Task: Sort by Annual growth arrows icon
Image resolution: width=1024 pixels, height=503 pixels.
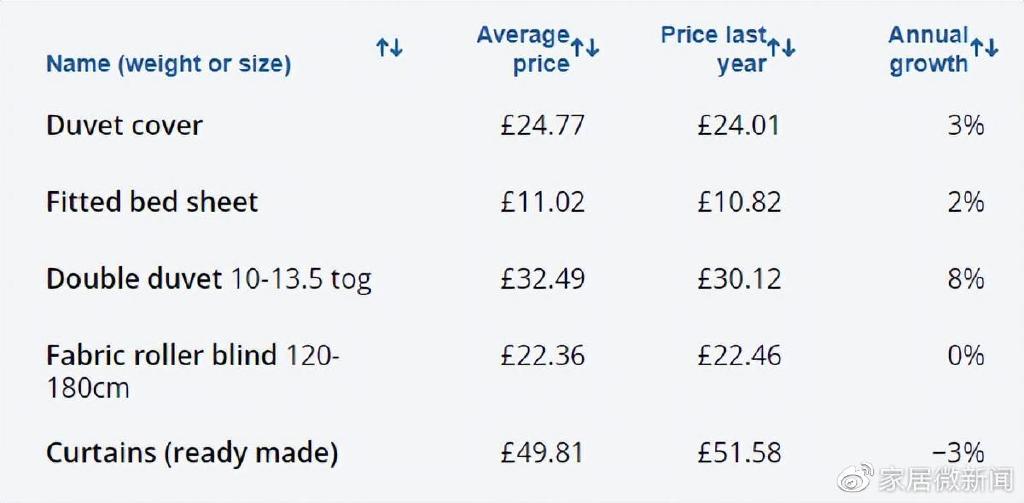Action: tap(984, 47)
